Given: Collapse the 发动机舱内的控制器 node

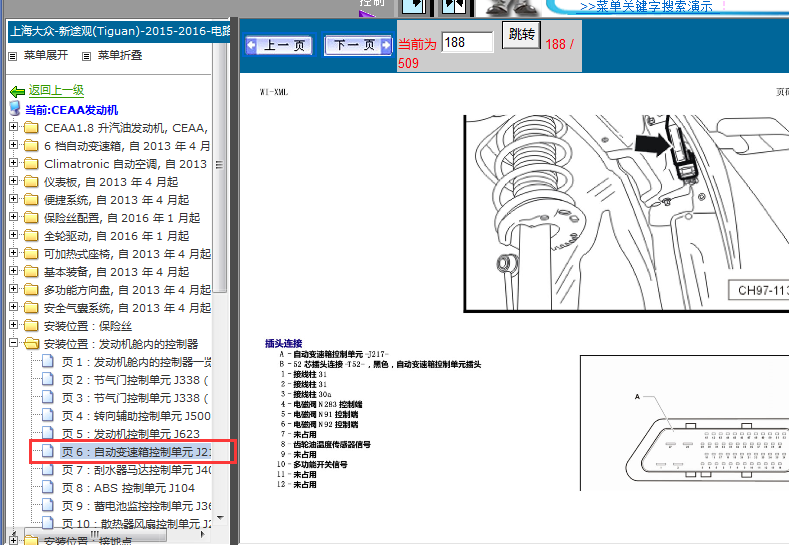Looking at the screenshot, I should click(14, 343).
